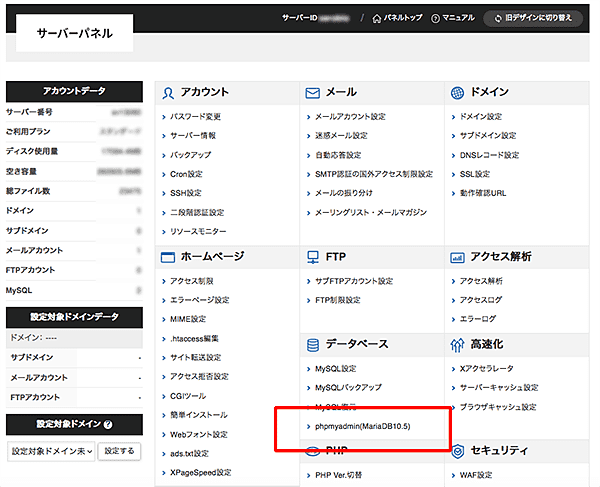
Task: Open サーバー情報
Action: (193, 136)
